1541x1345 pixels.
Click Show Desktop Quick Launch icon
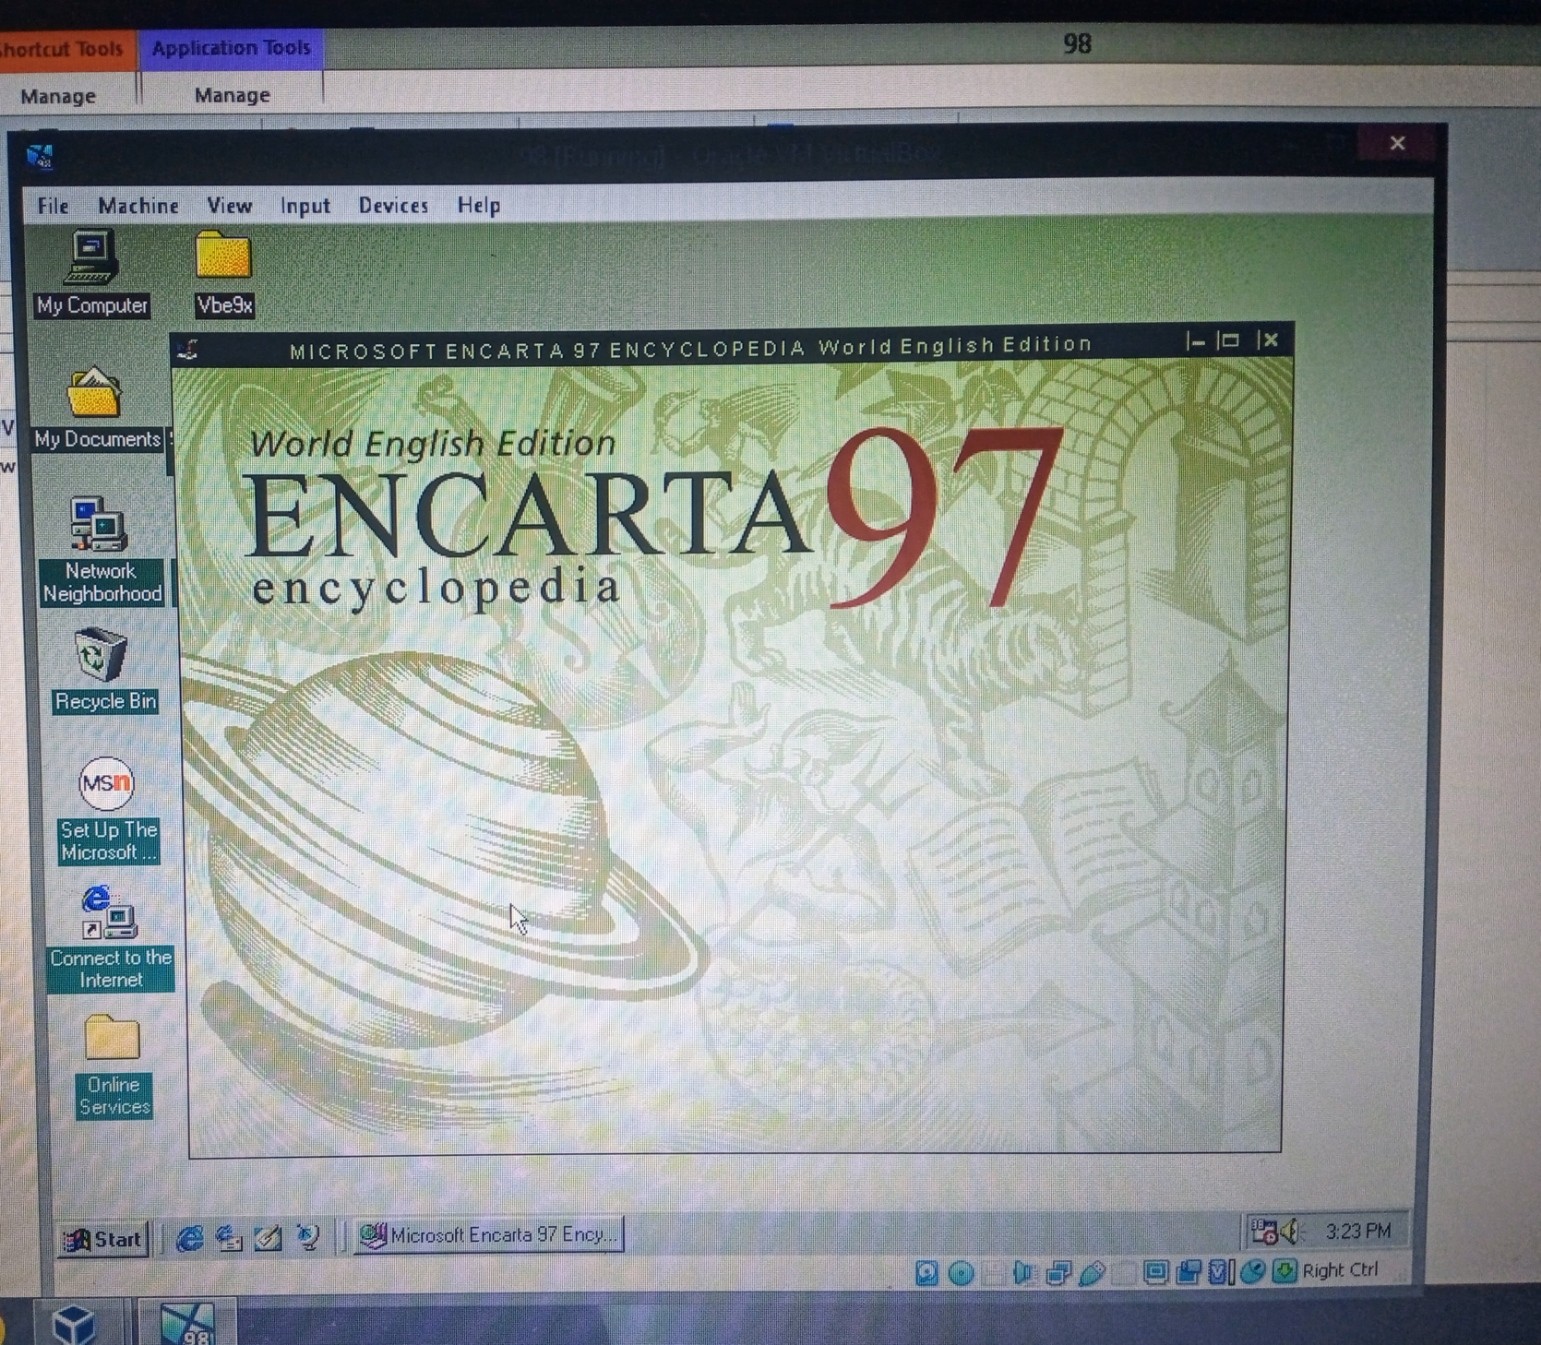click(x=268, y=1238)
